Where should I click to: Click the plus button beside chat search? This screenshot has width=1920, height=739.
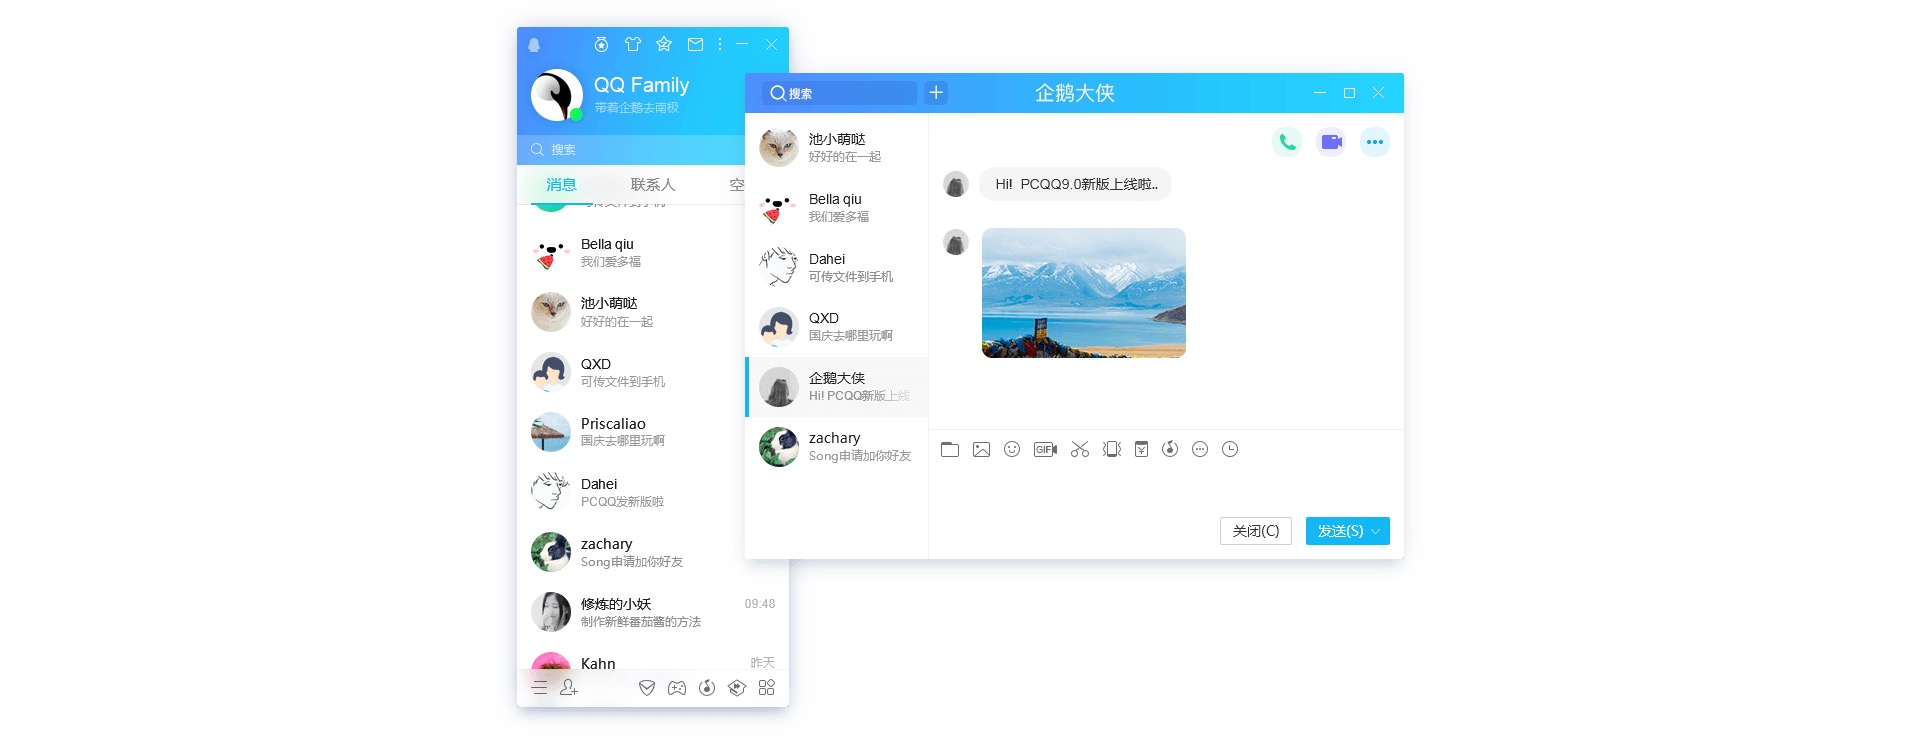936,93
